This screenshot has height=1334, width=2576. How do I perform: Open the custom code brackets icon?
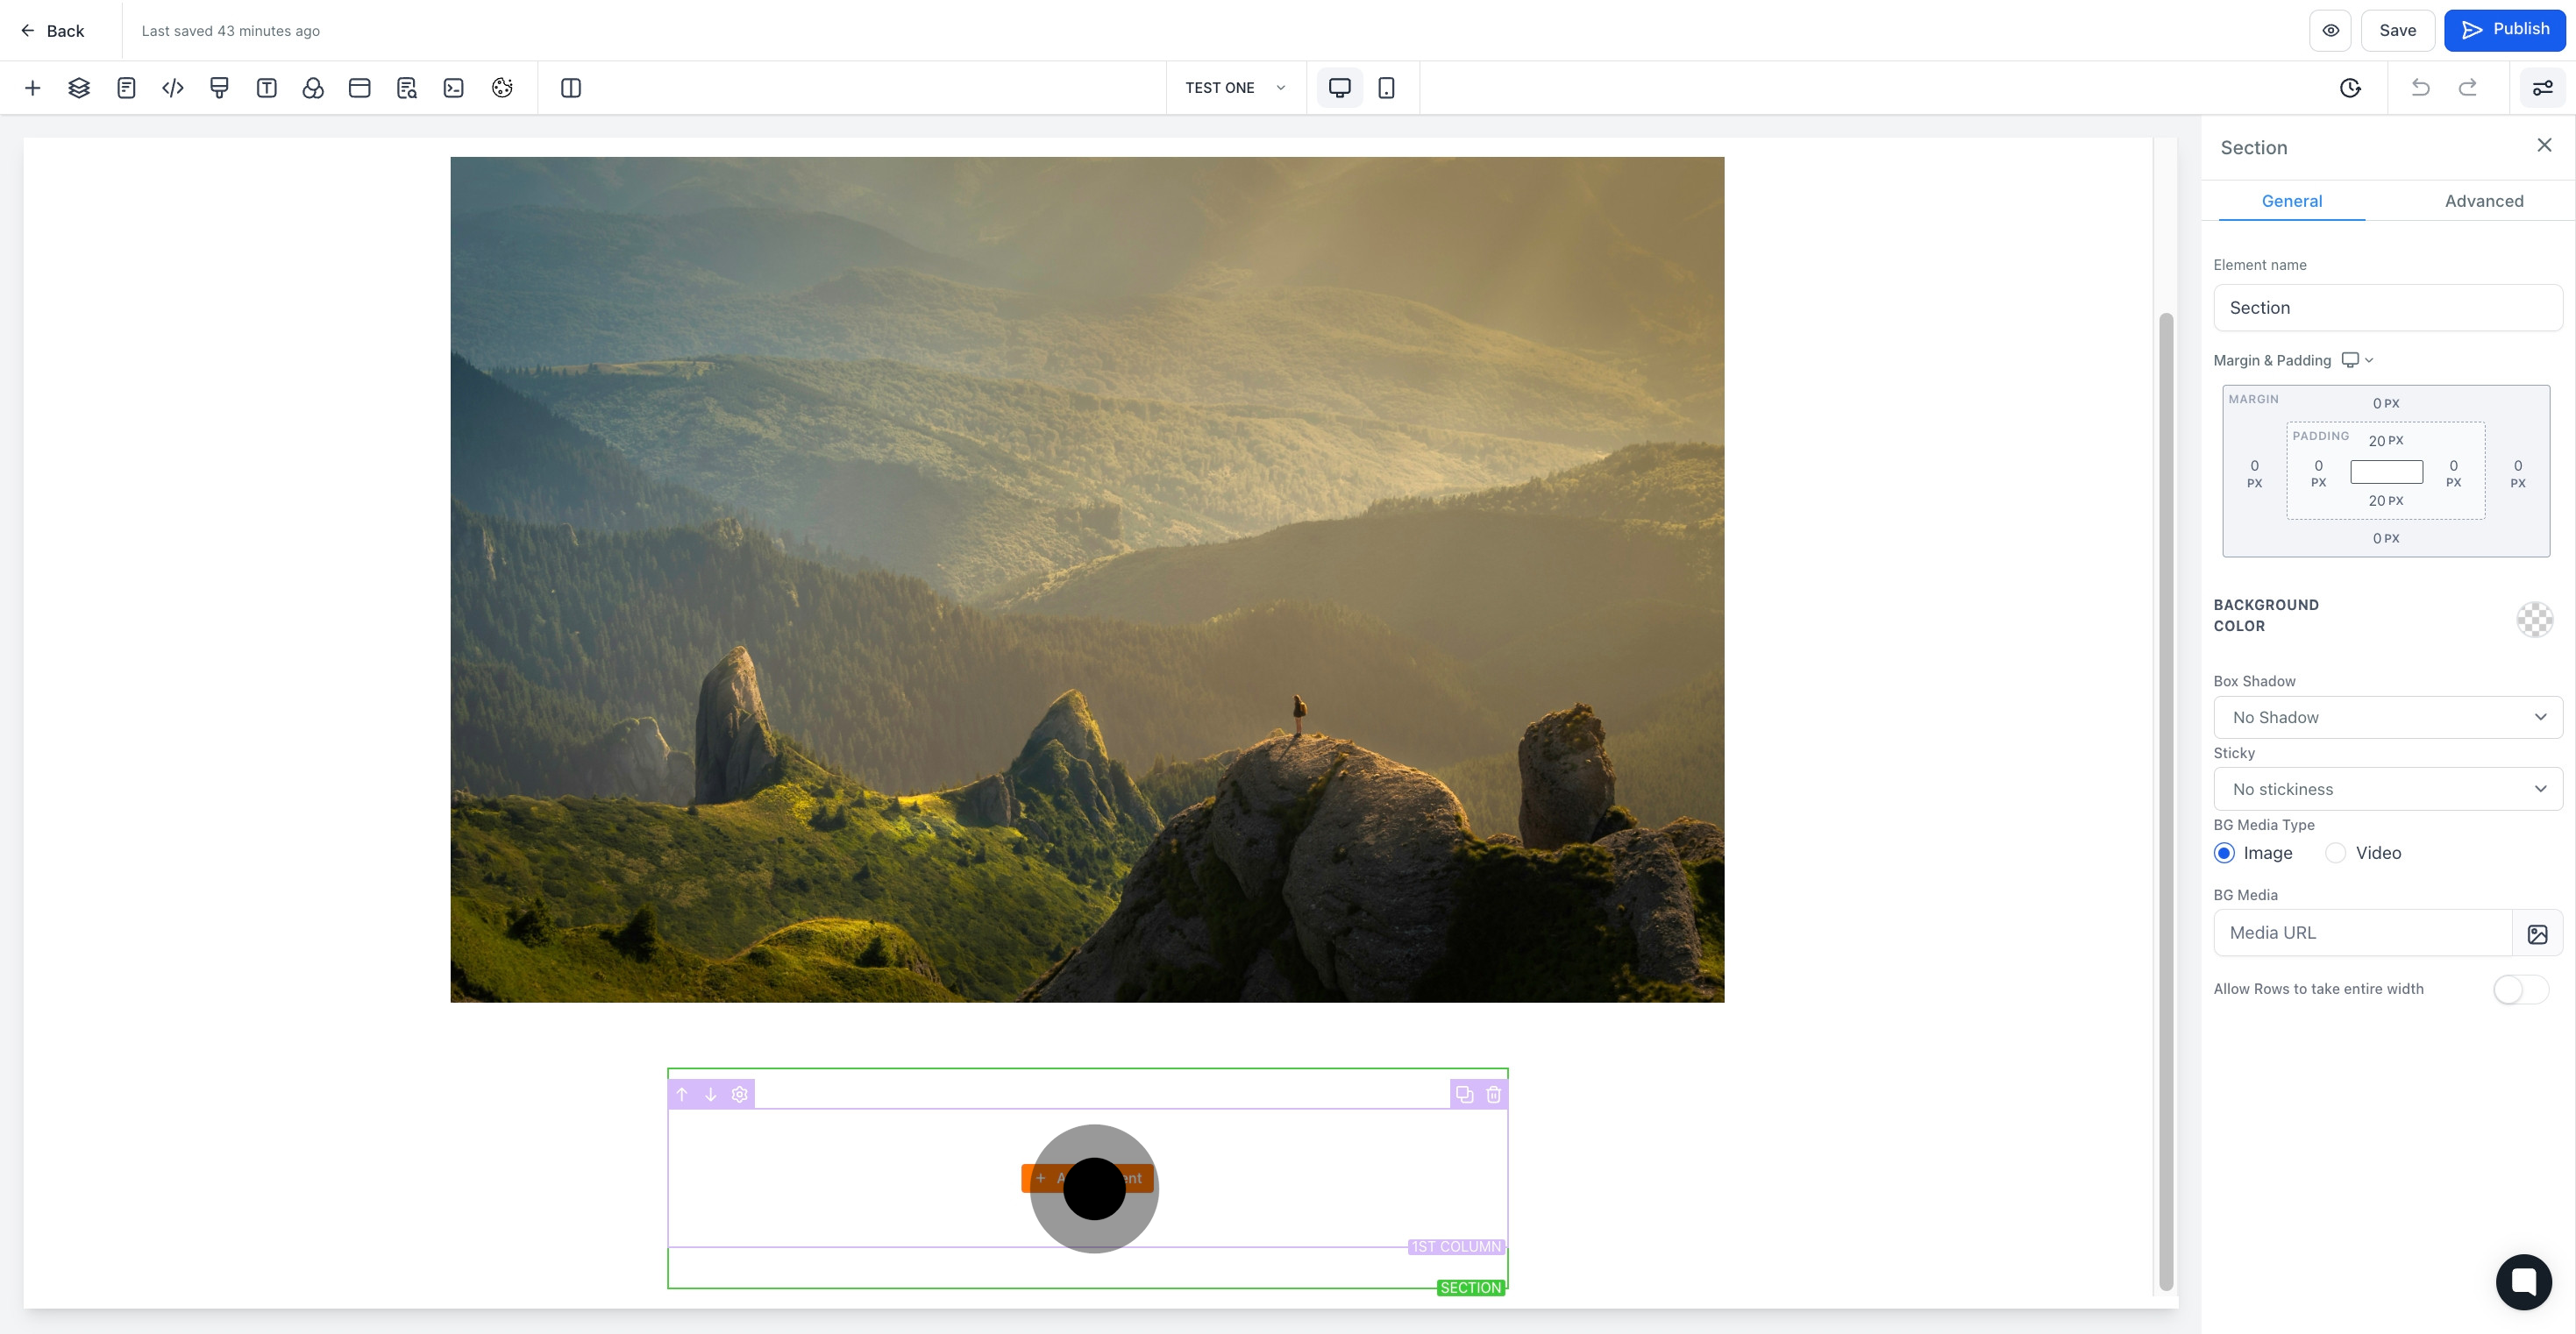173,88
